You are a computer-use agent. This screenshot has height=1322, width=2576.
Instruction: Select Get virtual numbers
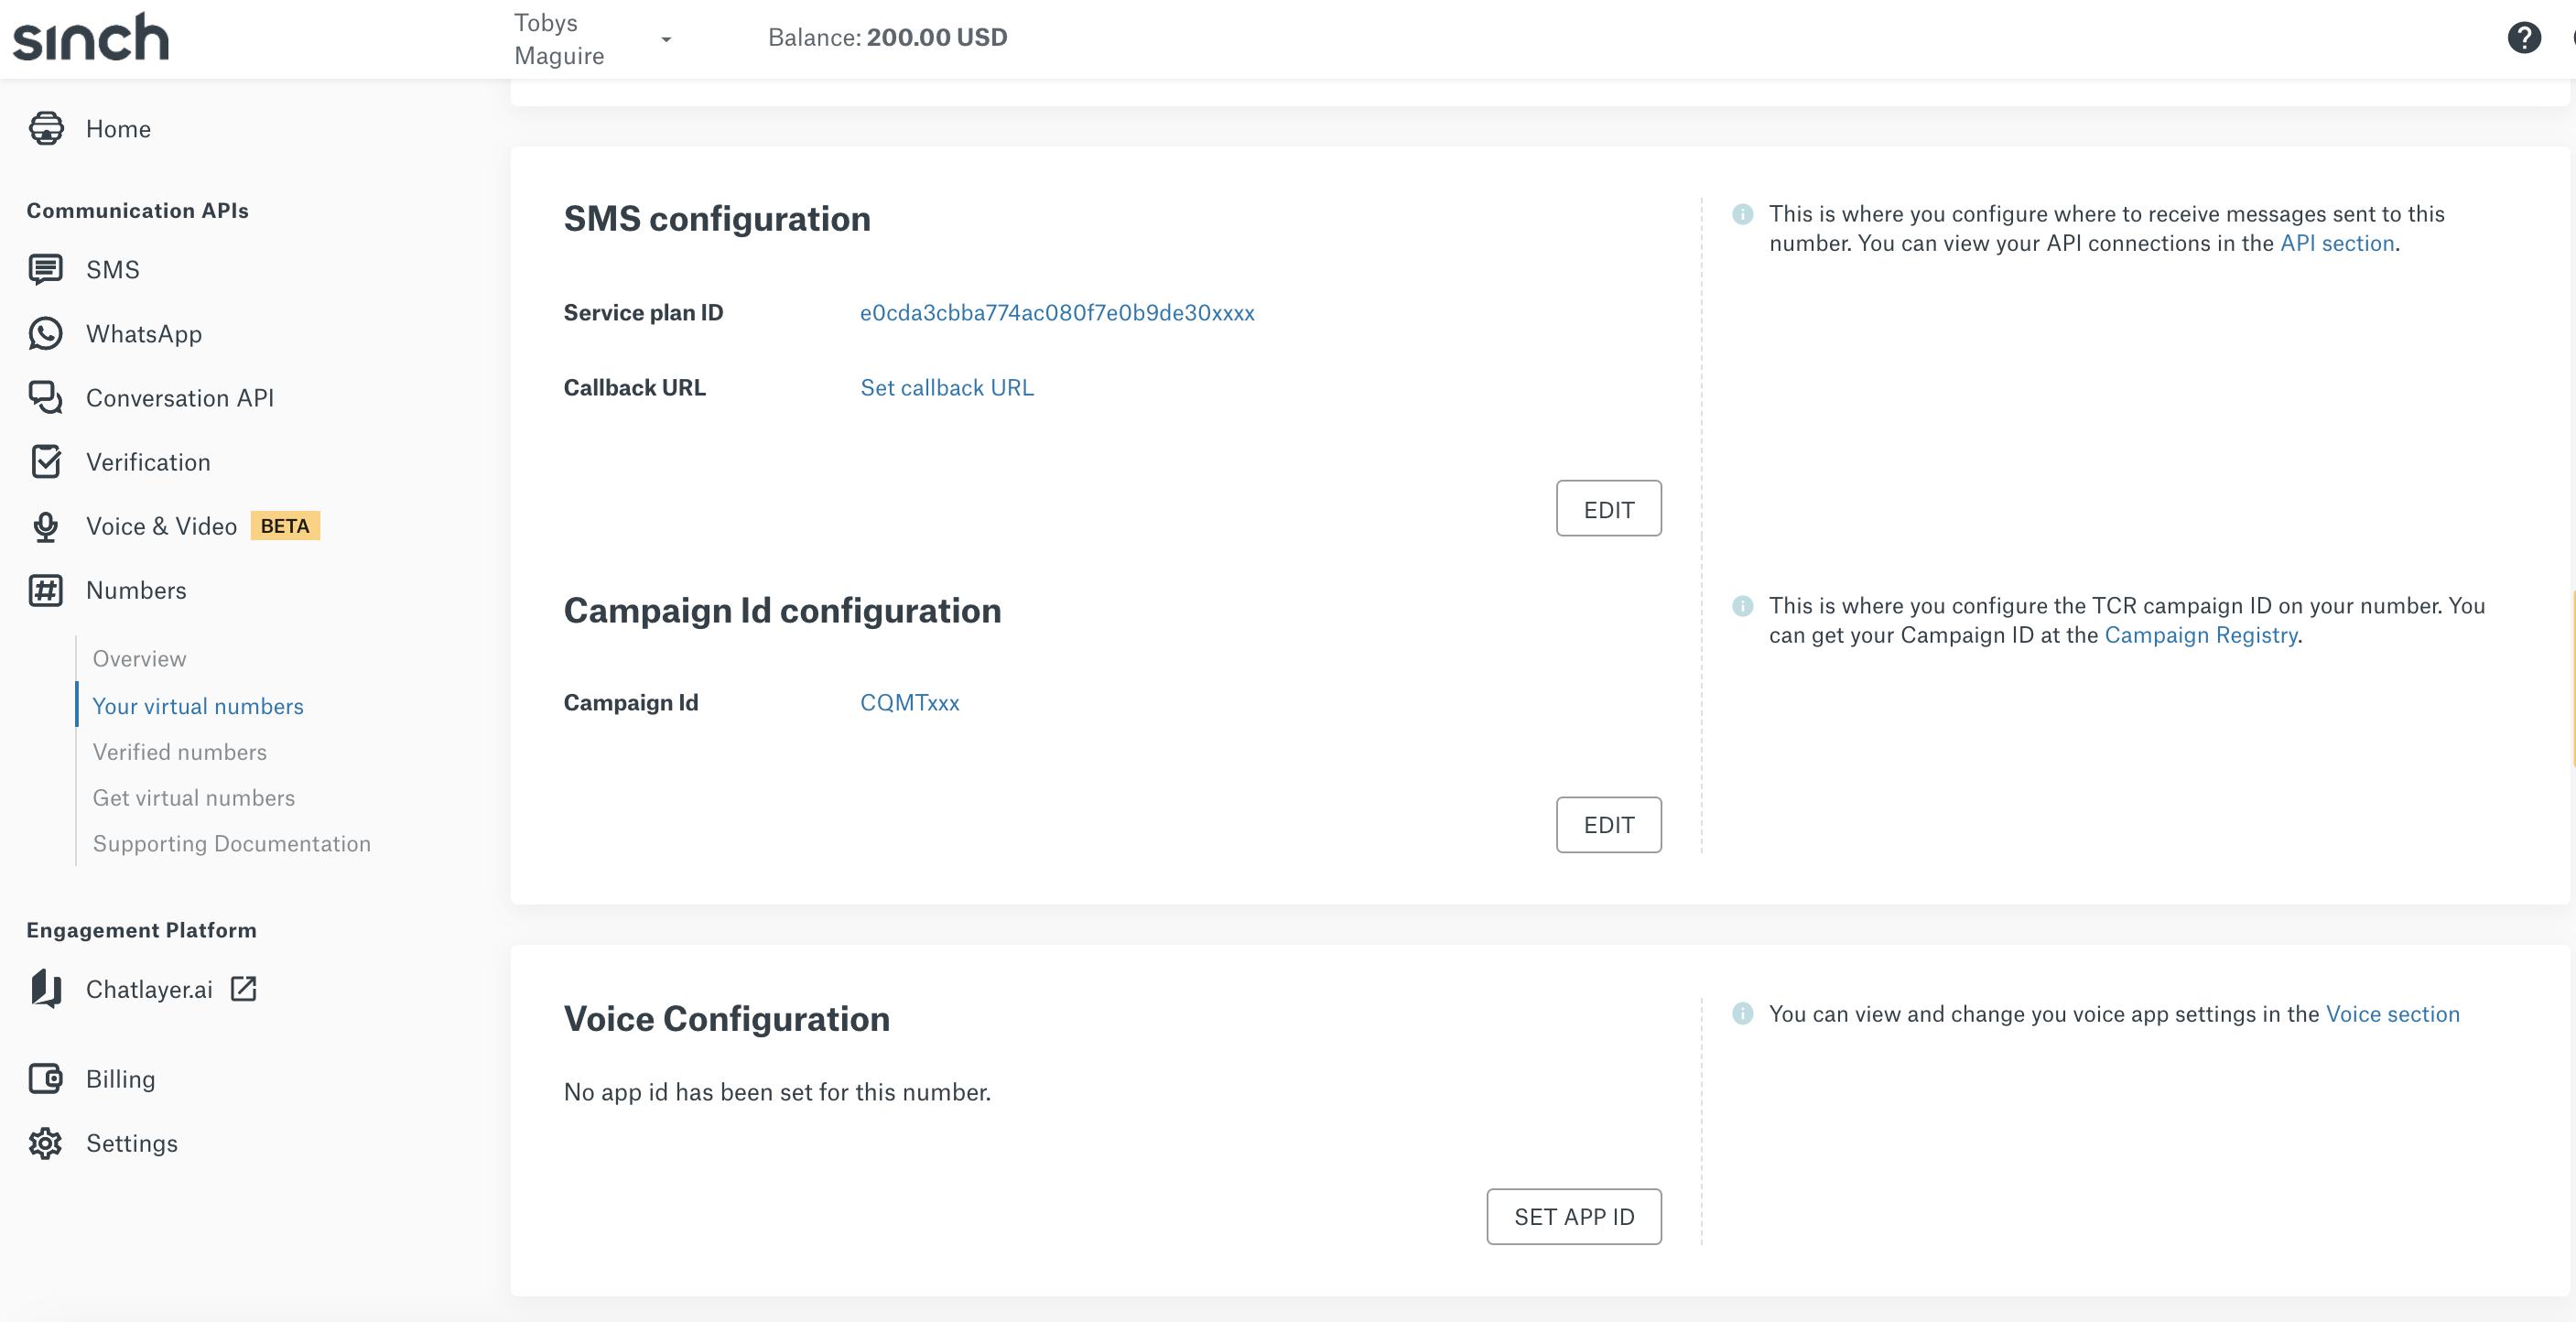point(194,798)
